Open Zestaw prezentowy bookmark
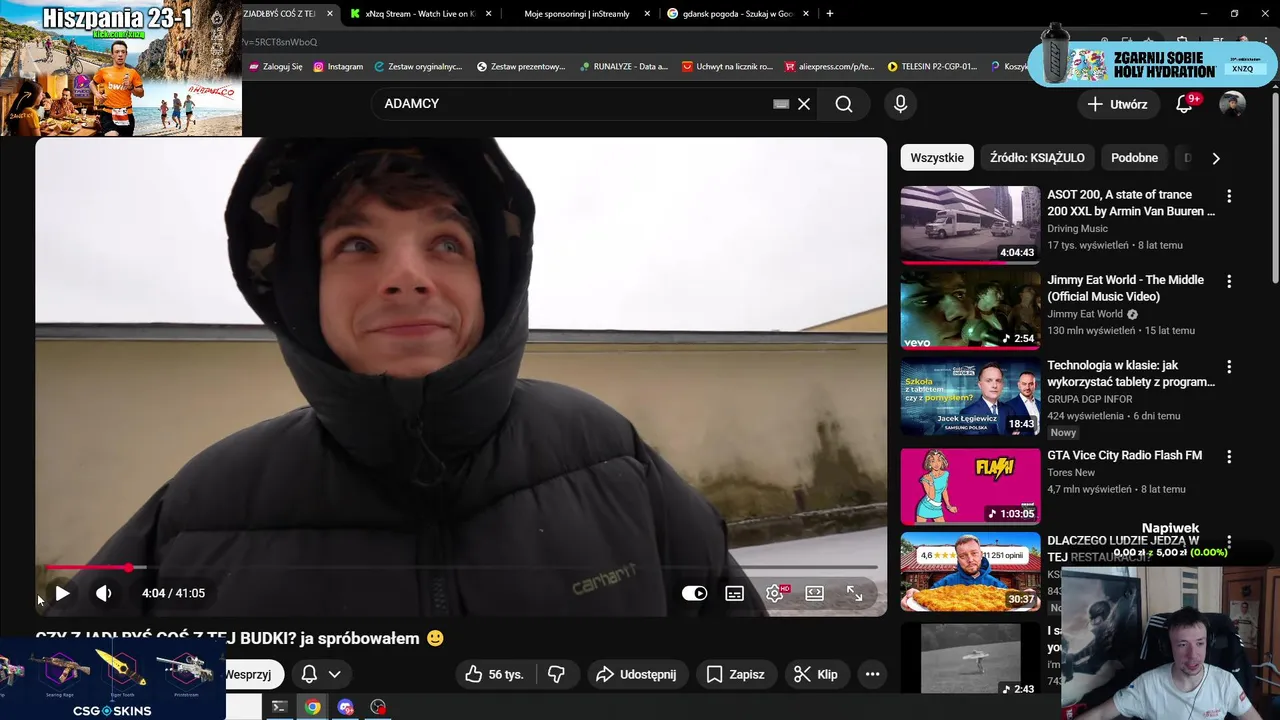This screenshot has width=1280, height=720. coord(522,66)
